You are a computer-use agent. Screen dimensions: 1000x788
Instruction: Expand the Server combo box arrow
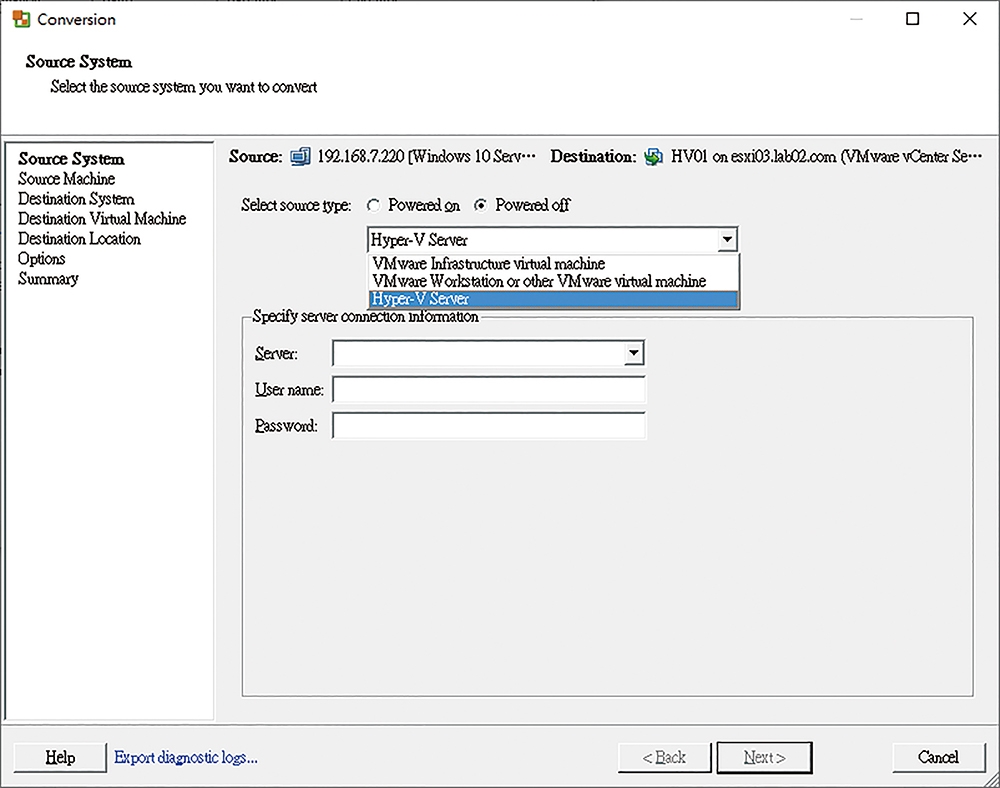633,353
